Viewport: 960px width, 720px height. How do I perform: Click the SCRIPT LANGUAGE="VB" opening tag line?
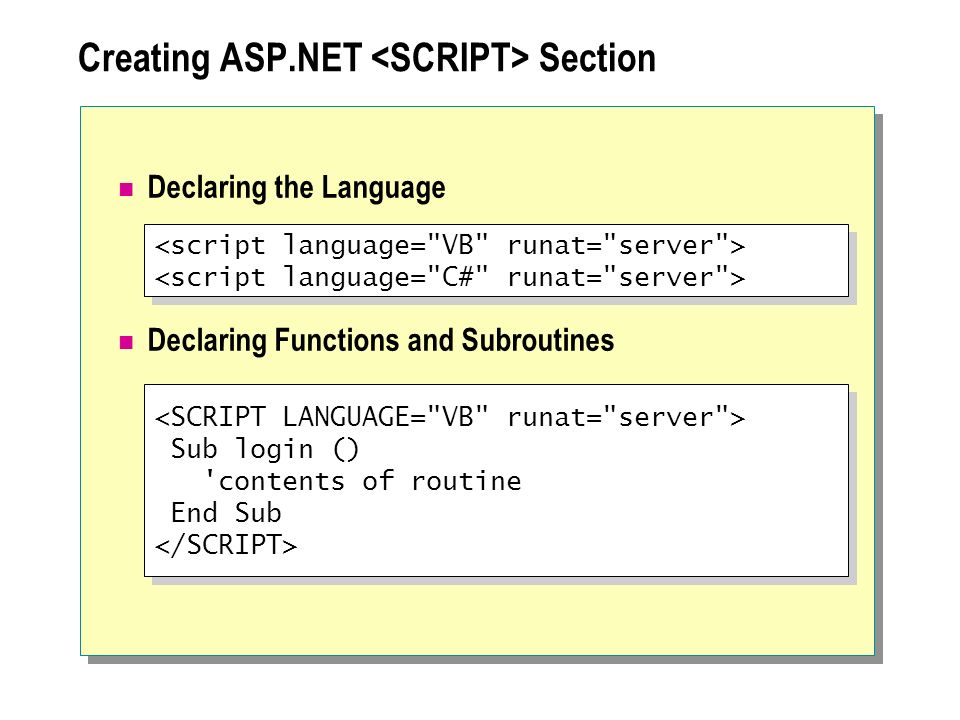point(450,417)
